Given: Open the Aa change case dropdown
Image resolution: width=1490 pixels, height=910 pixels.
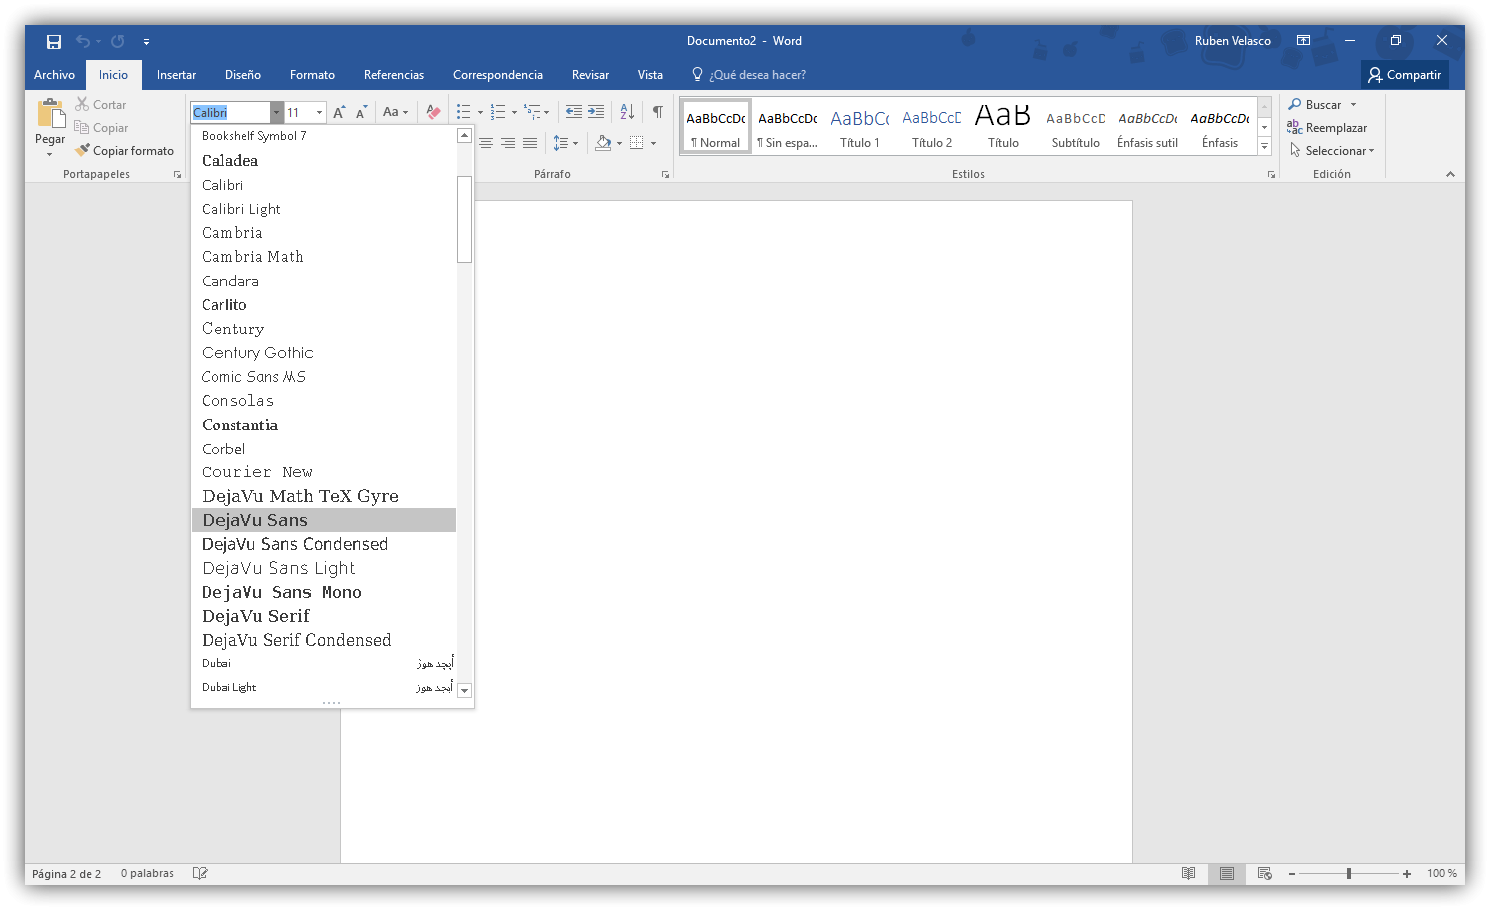Looking at the screenshot, I should point(396,112).
